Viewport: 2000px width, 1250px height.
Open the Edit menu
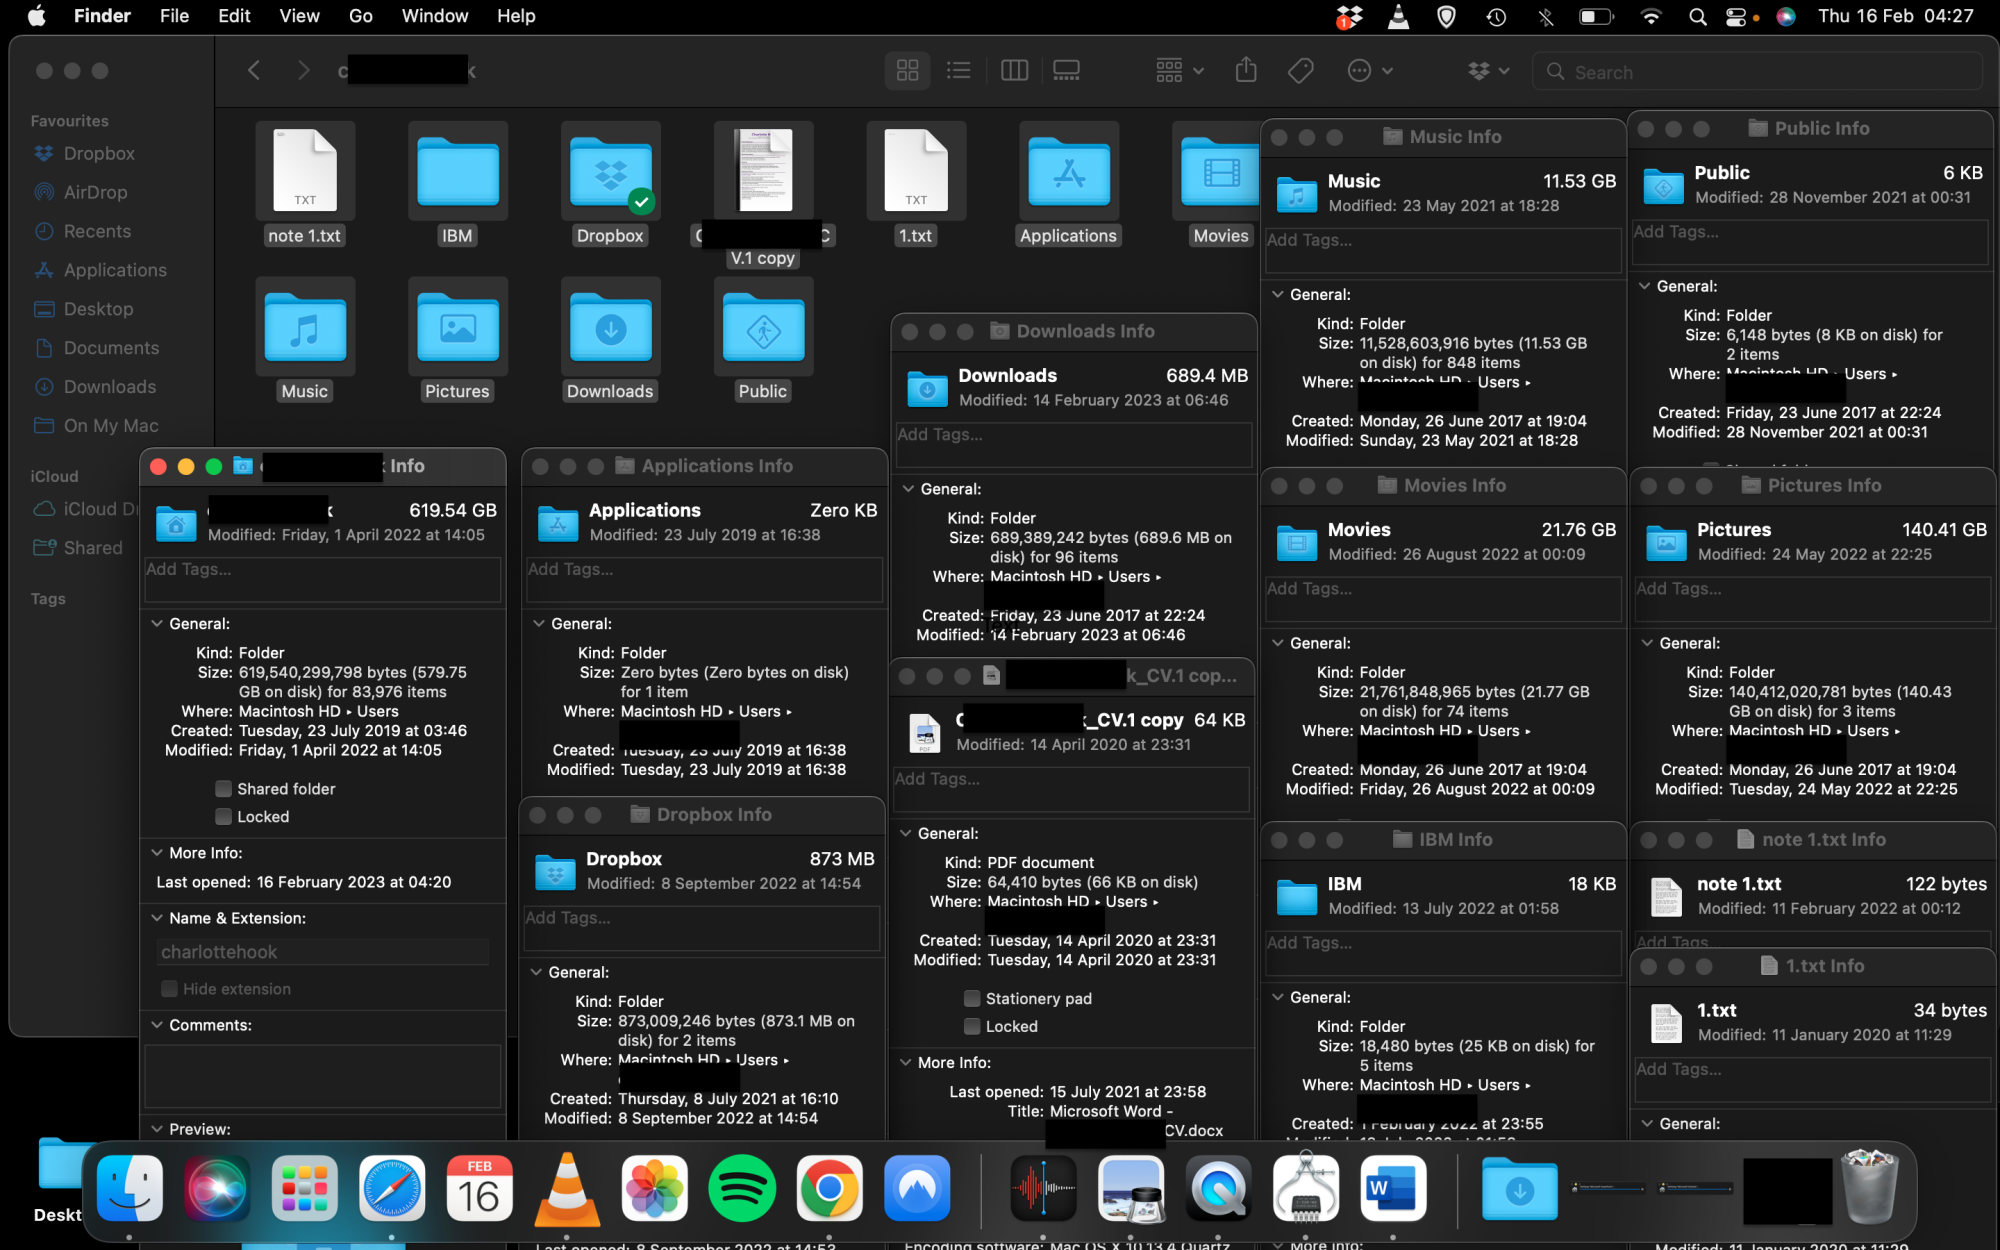click(234, 16)
